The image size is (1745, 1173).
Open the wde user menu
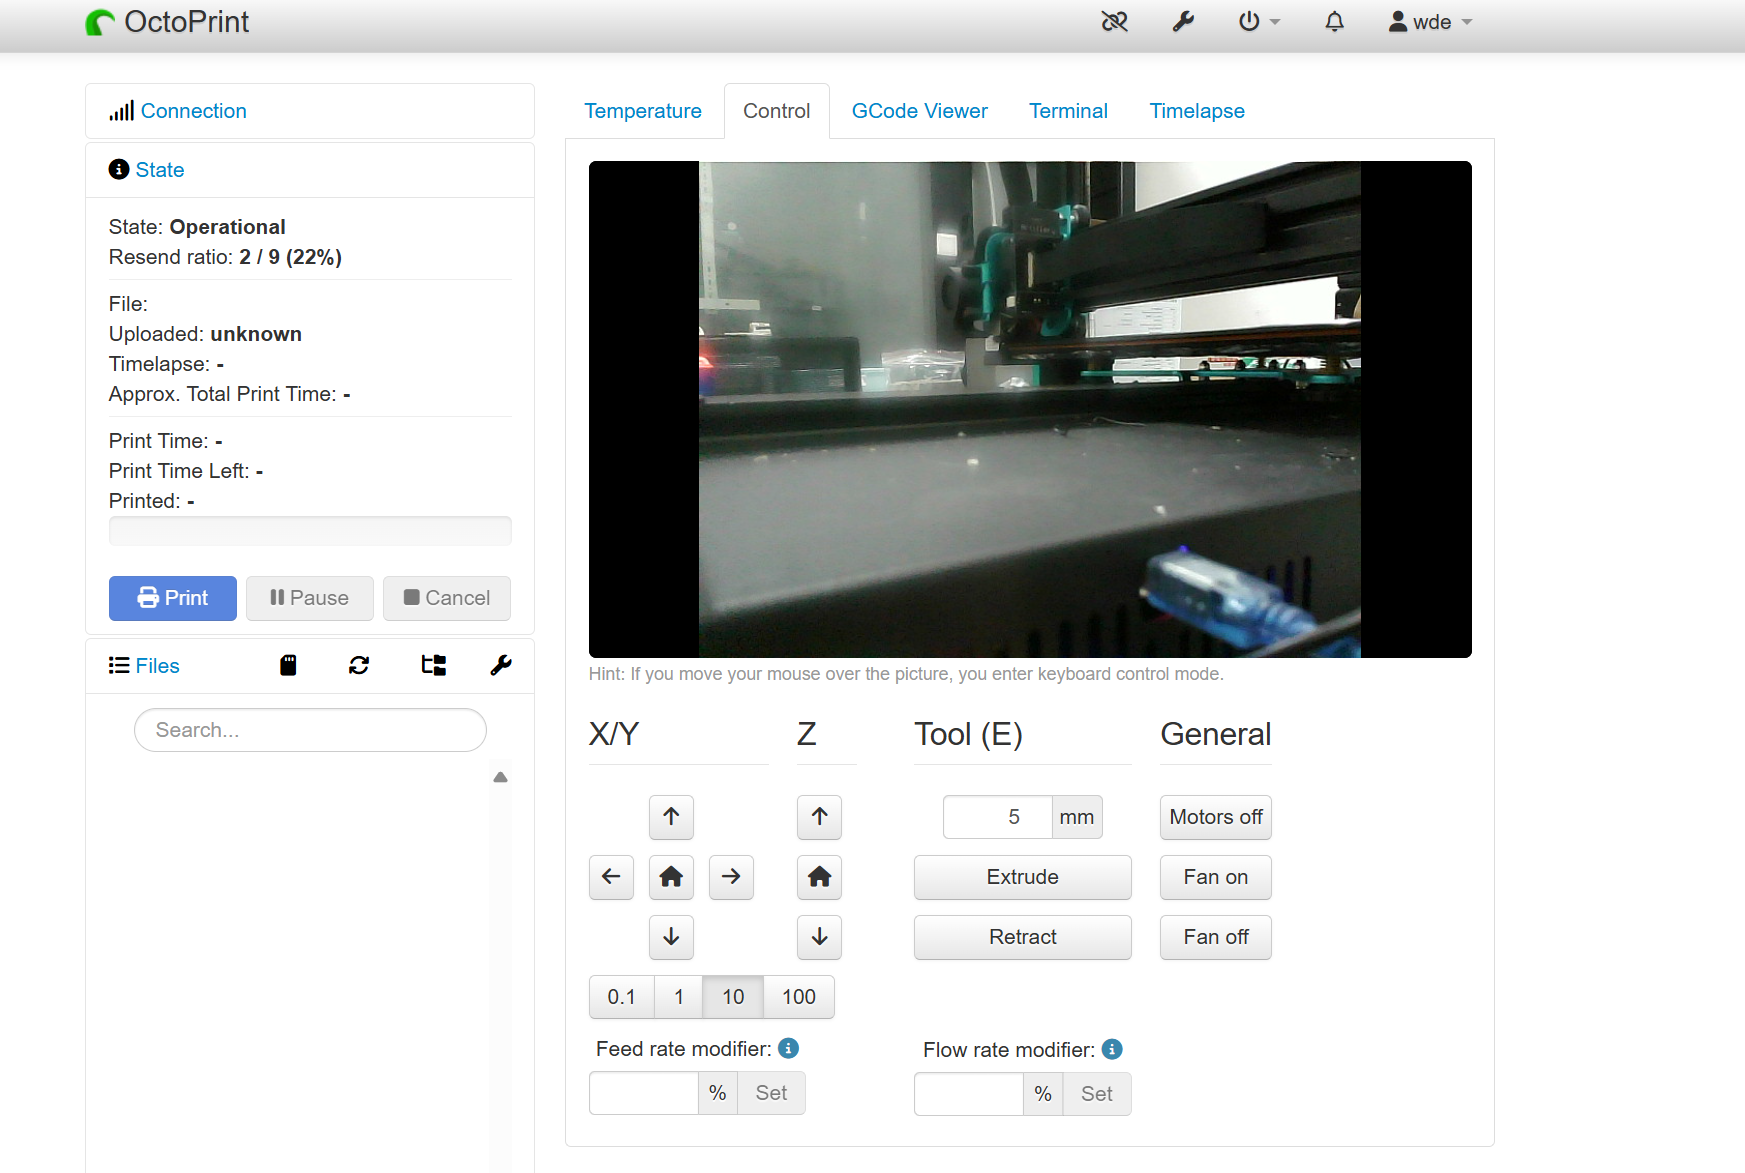click(1430, 22)
